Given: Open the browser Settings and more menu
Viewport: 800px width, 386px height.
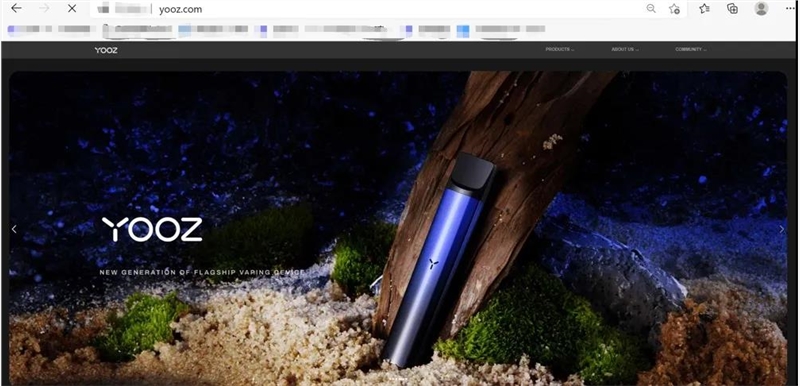Looking at the screenshot, I should [x=790, y=9].
